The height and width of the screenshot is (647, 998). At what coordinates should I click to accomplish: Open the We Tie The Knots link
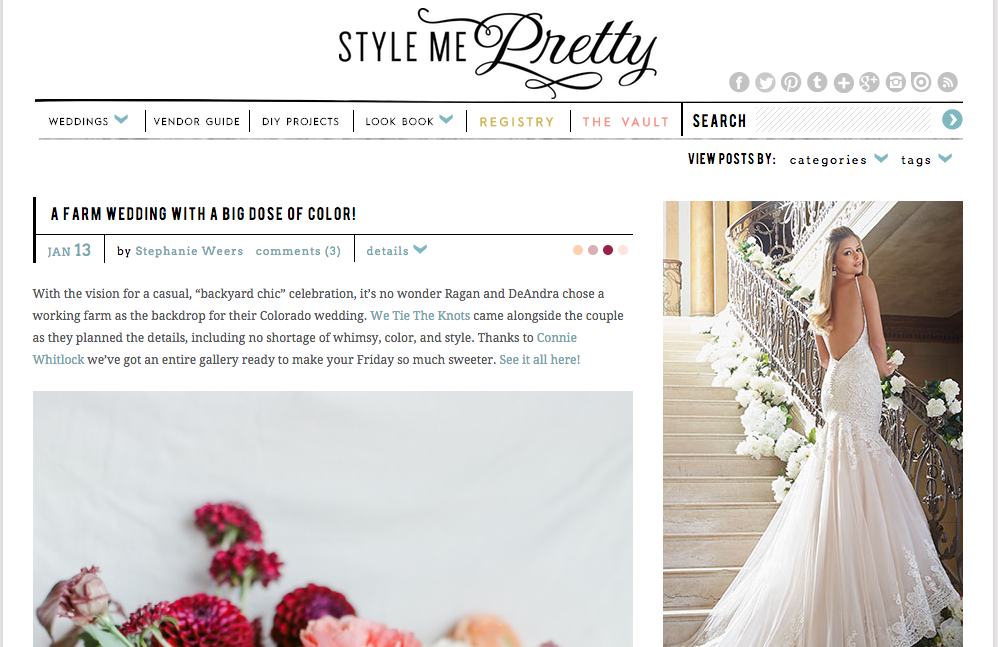click(x=420, y=316)
